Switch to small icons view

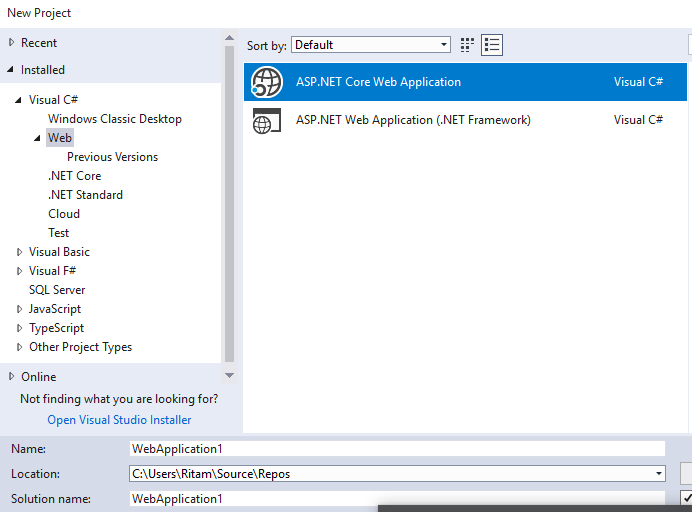coord(467,45)
